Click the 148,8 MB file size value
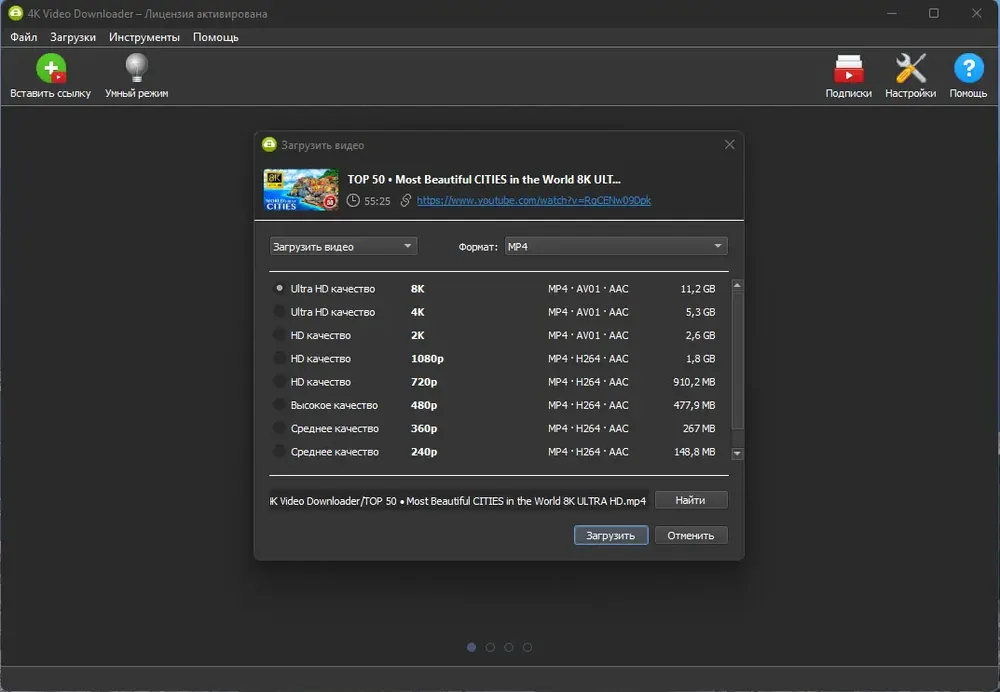 tap(695, 452)
